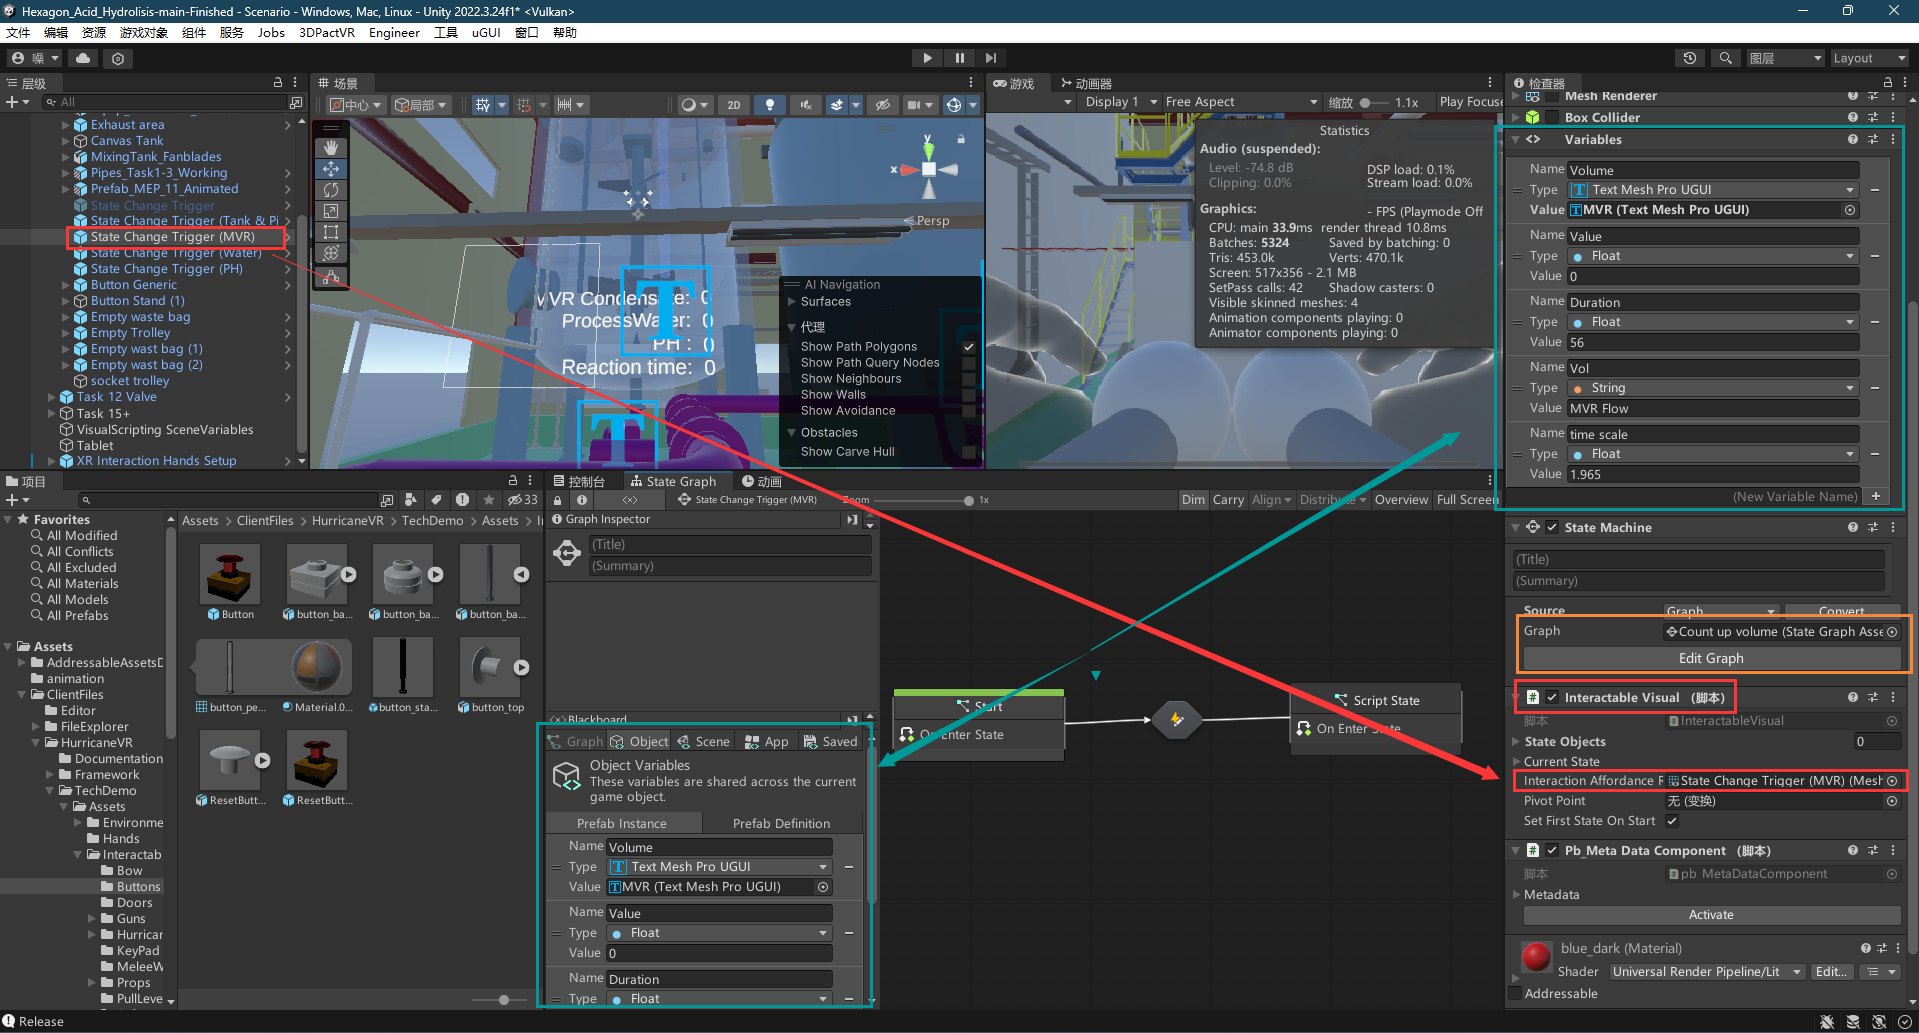Select the Rotate tool in Scene toolbar

(331, 190)
